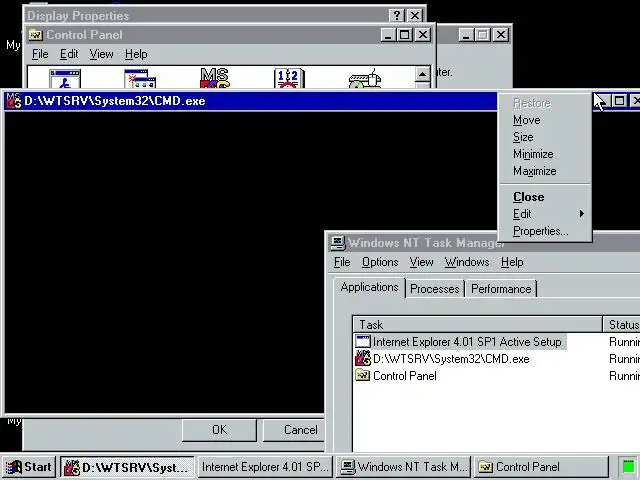Switch to the Processes tab

(435, 289)
